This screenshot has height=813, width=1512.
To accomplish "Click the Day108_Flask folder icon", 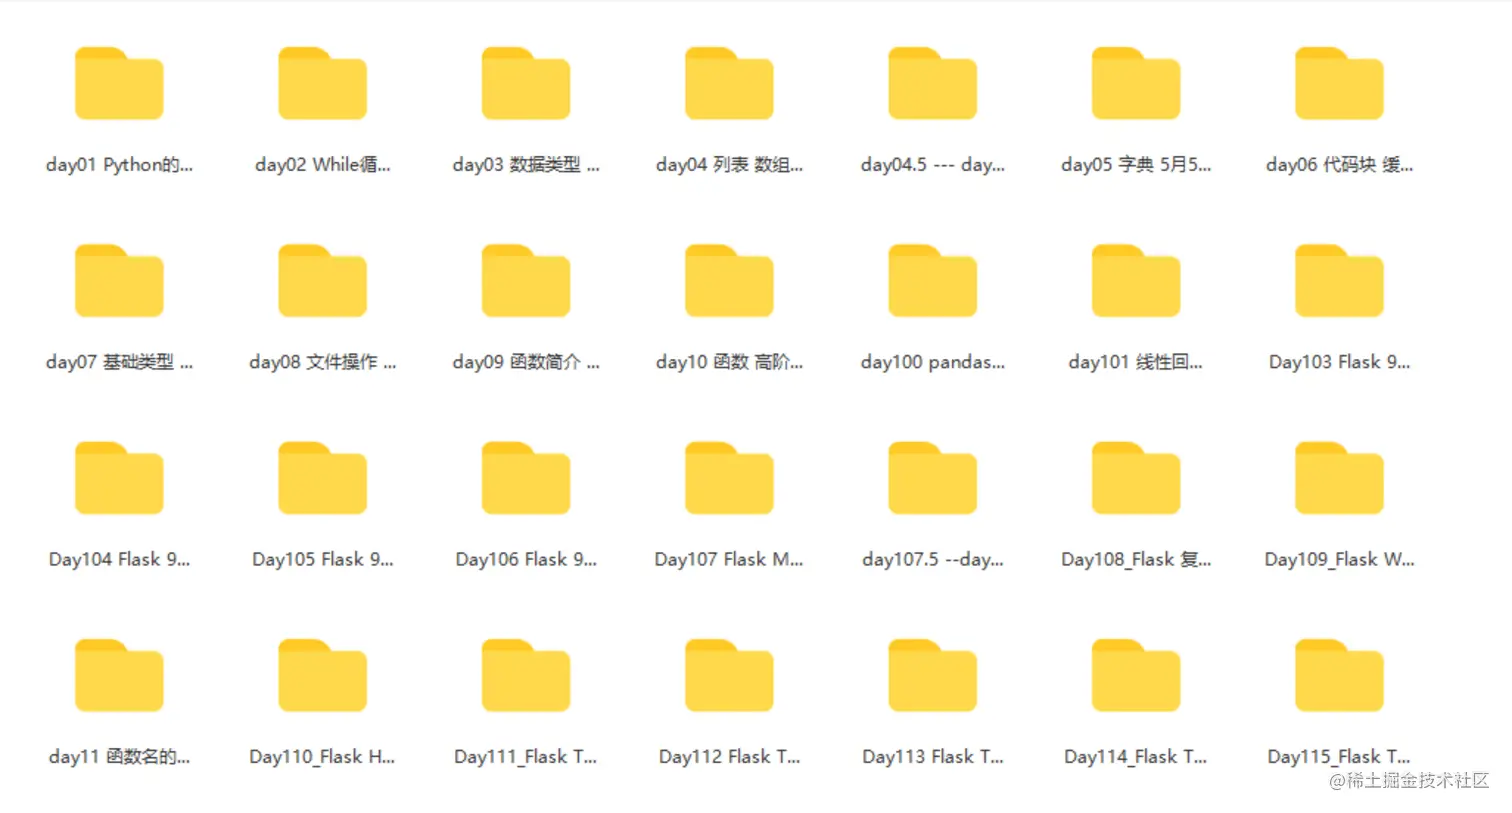I will (x=1136, y=478).
